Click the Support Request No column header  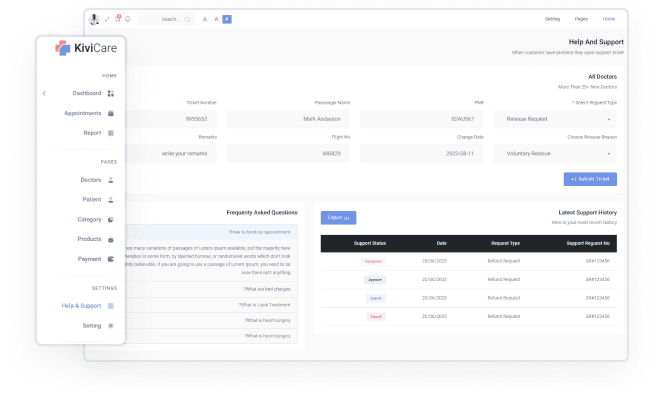tap(588, 244)
